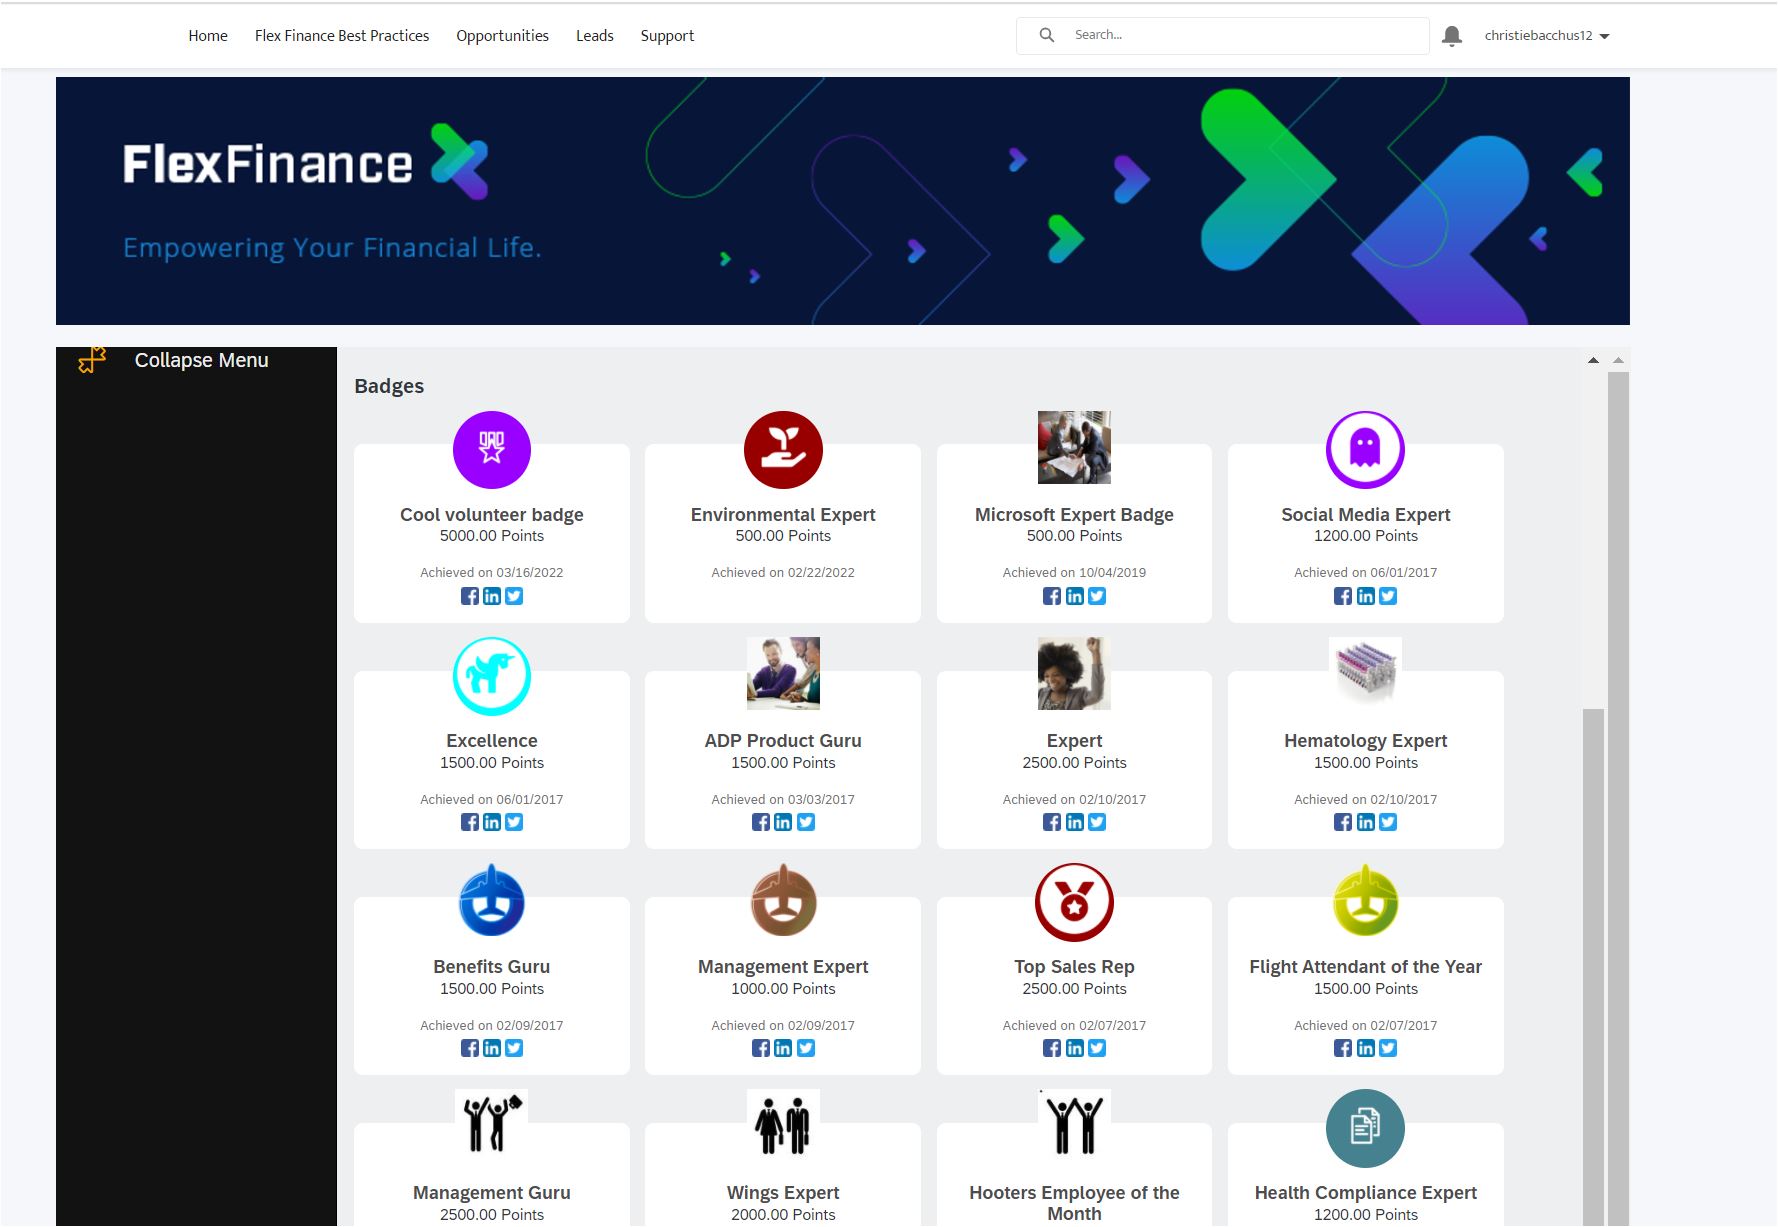Click the scrollbar up arrow
This screenshot has width=1778, height=1227.
tap(1592, 357)
